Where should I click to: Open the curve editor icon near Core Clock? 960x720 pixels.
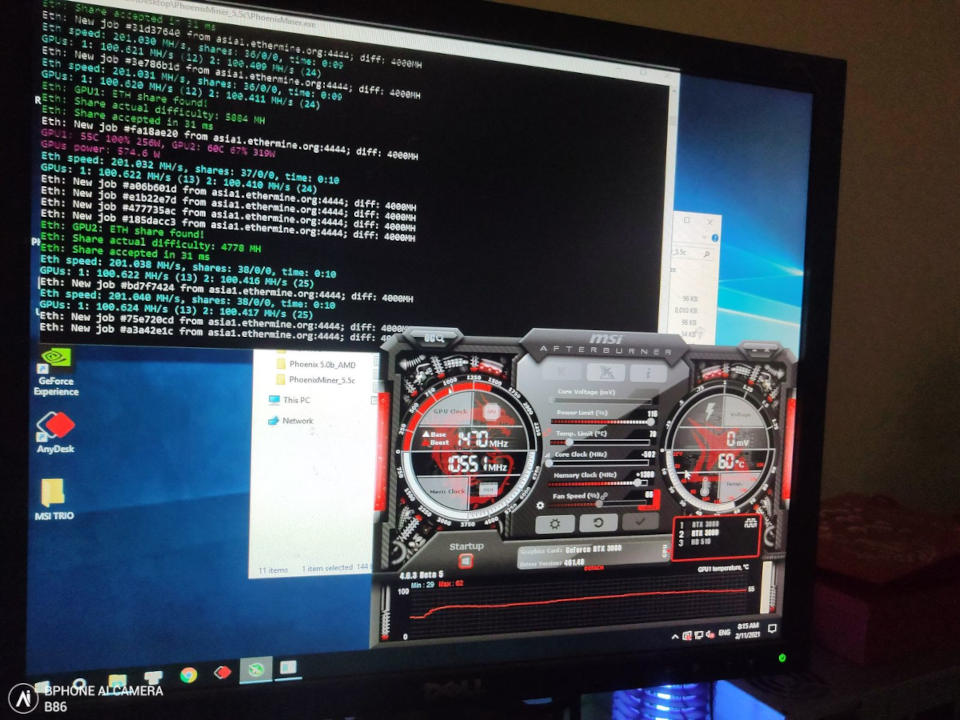(x=547, y=455)
